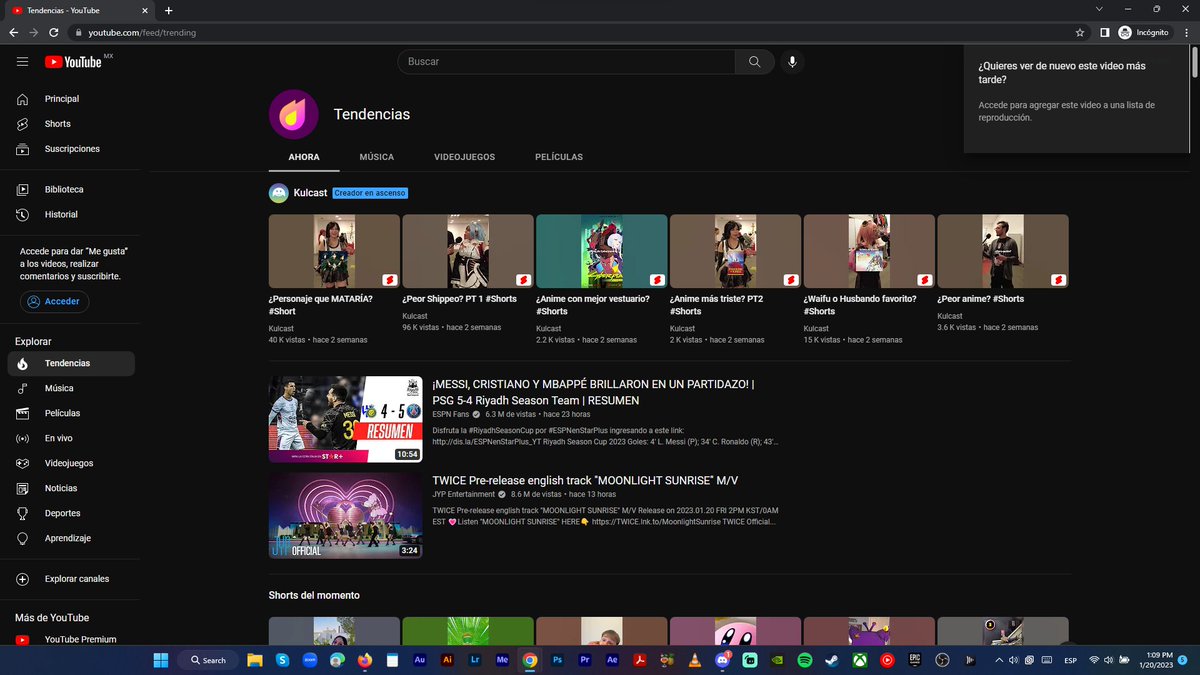Click the Shorts del momento heading

point(314,595)
